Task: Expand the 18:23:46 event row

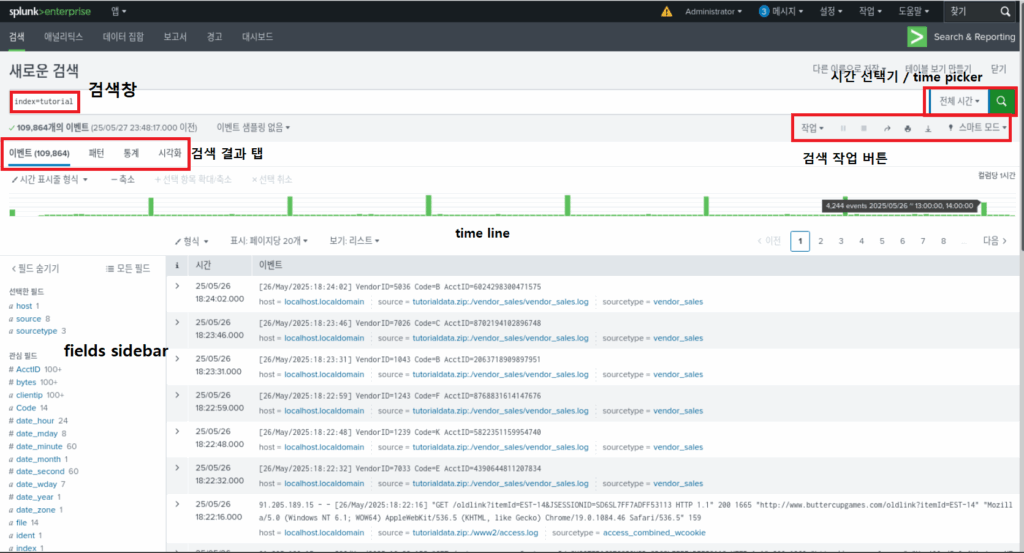Action: [177, 323]
